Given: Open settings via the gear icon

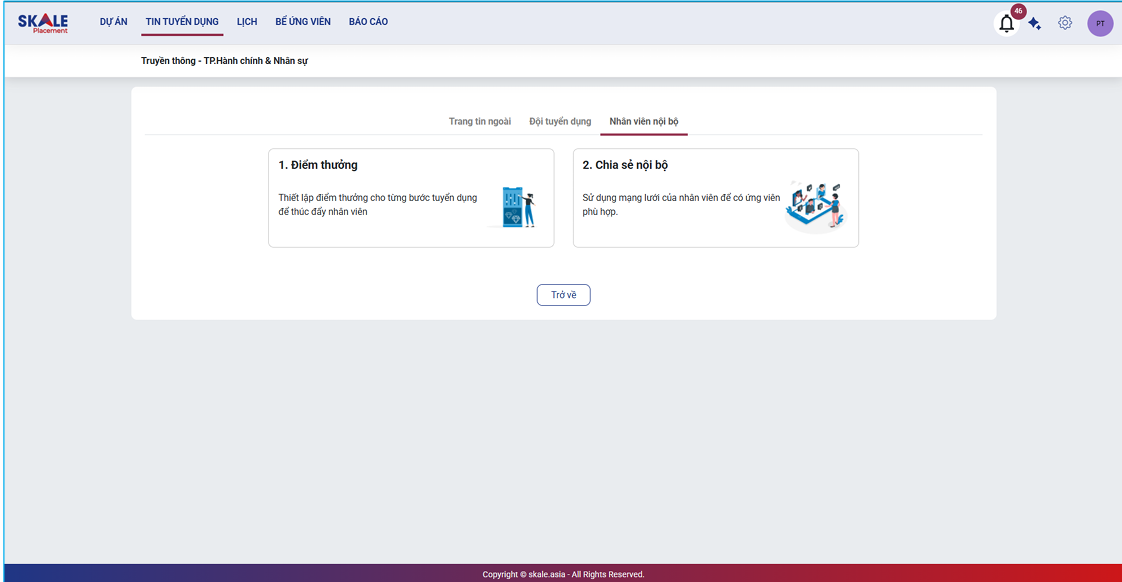Looking at the screenshot, I should pyautogui.click(x=1065, y=23).
